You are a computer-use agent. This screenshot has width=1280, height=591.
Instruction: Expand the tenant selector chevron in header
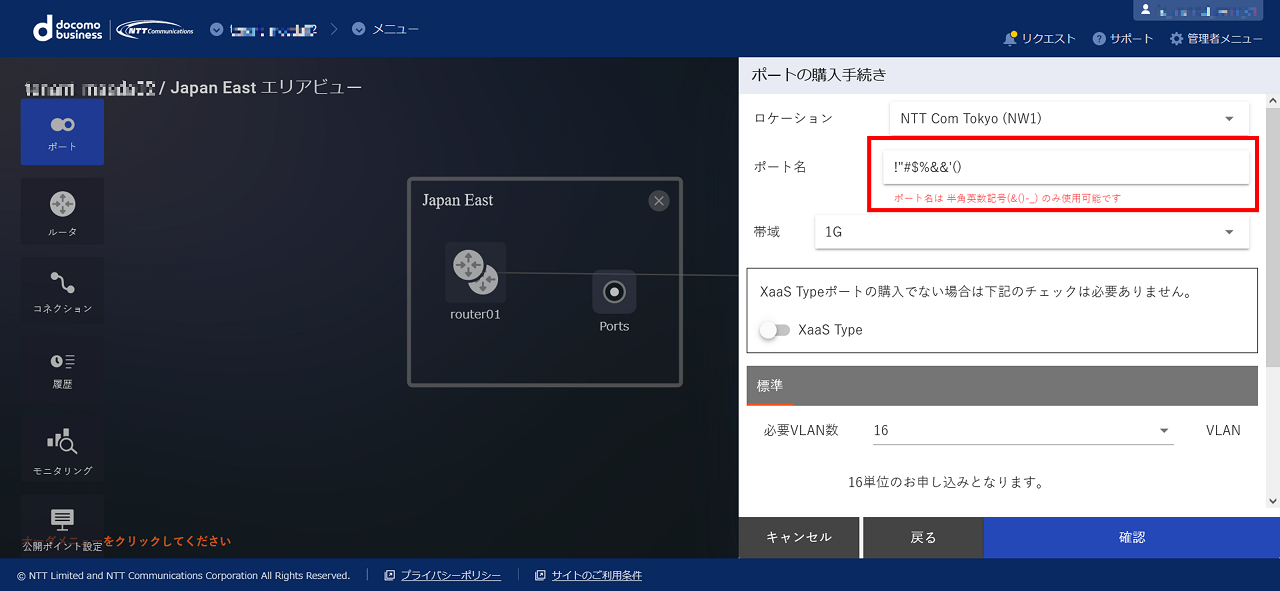point(217,29)
